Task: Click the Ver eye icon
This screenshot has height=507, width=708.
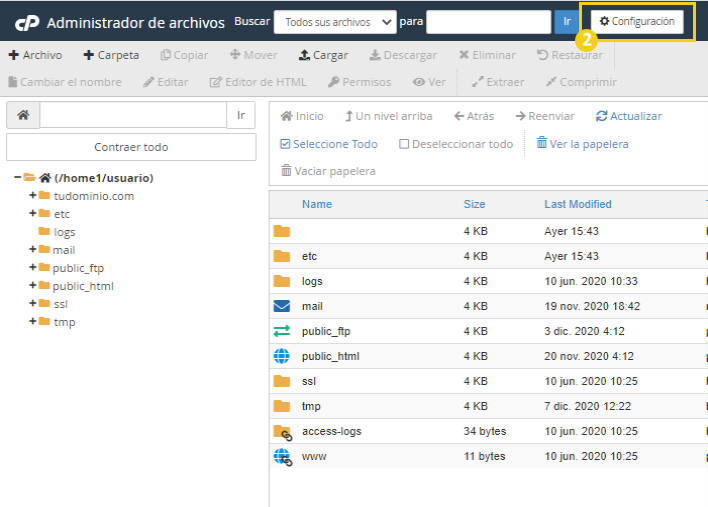Action: coord(419,82)
